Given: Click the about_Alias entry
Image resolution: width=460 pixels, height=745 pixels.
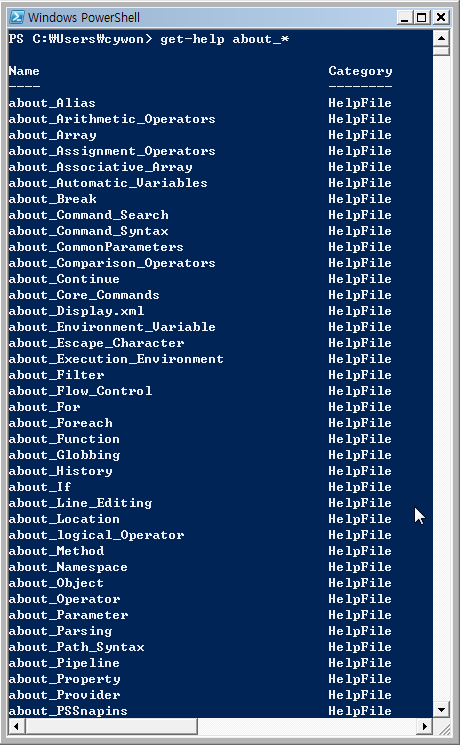Looking at the screenshot, I should 52,103.
